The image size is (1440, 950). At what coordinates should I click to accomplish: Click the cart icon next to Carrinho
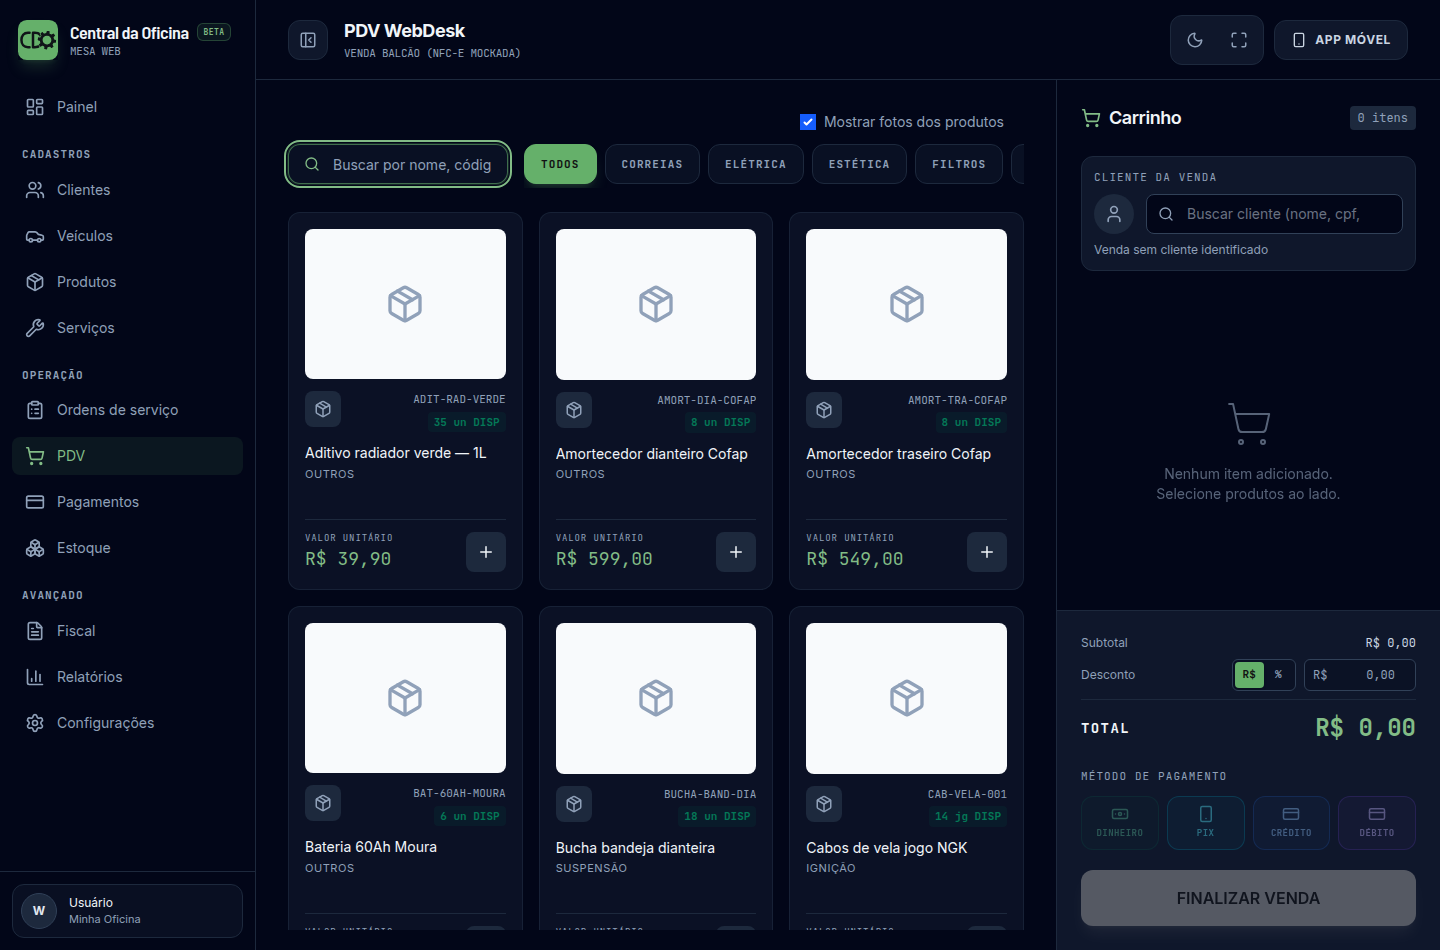(x=1091, y=118)
